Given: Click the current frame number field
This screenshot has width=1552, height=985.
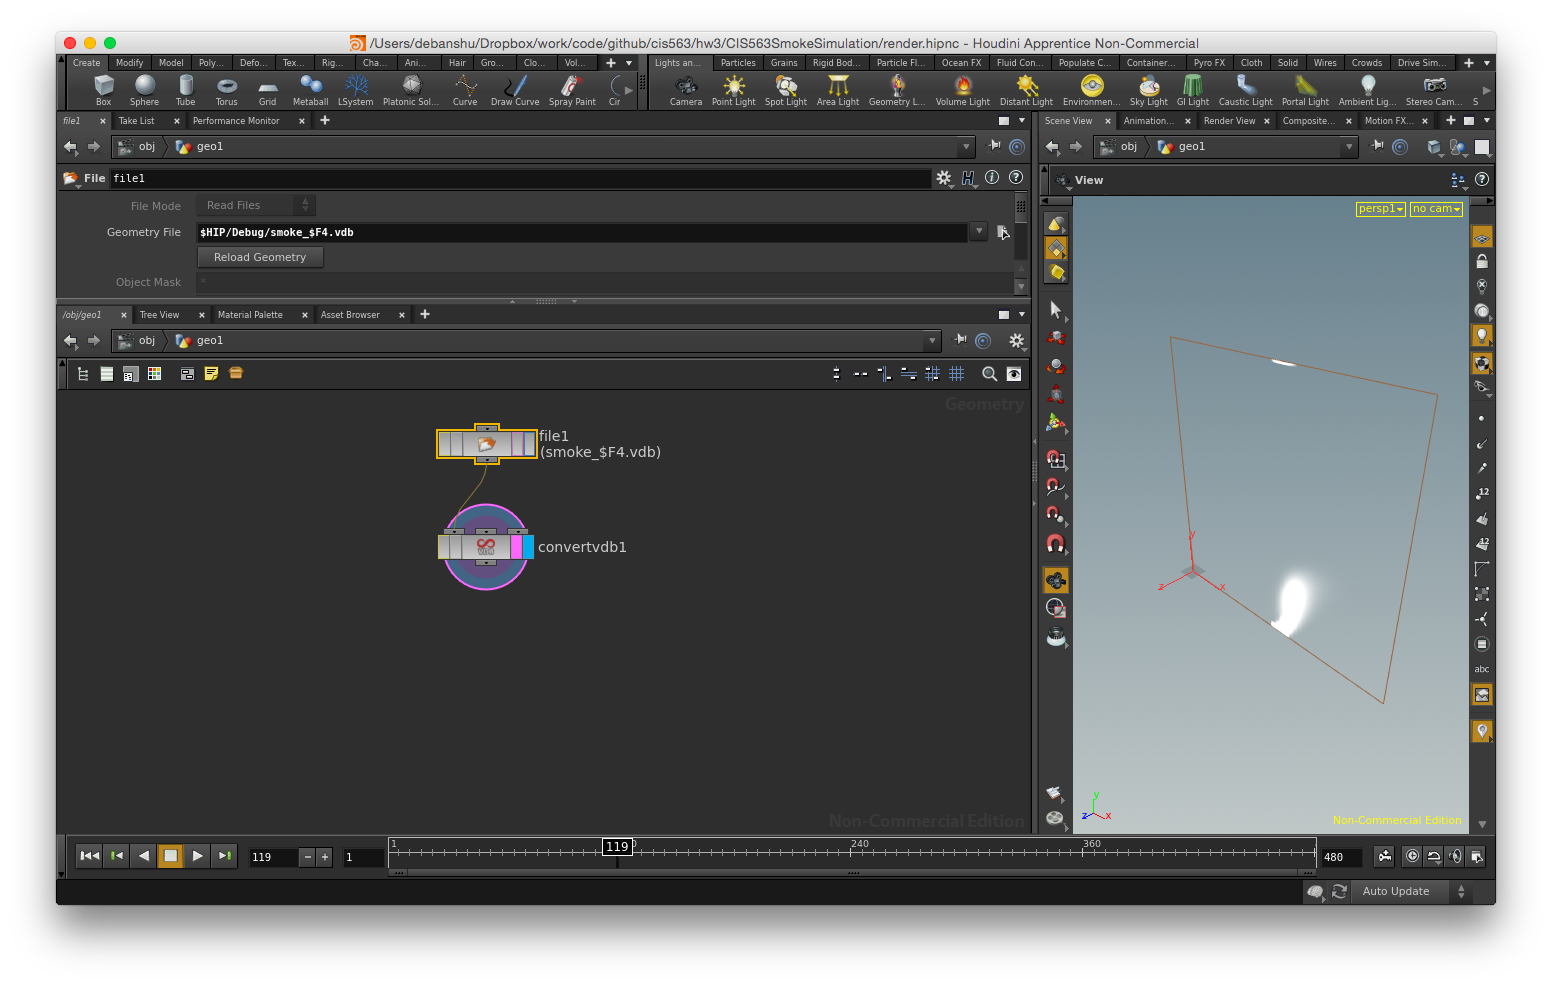Looking at the screenshot, I should 274,857.
